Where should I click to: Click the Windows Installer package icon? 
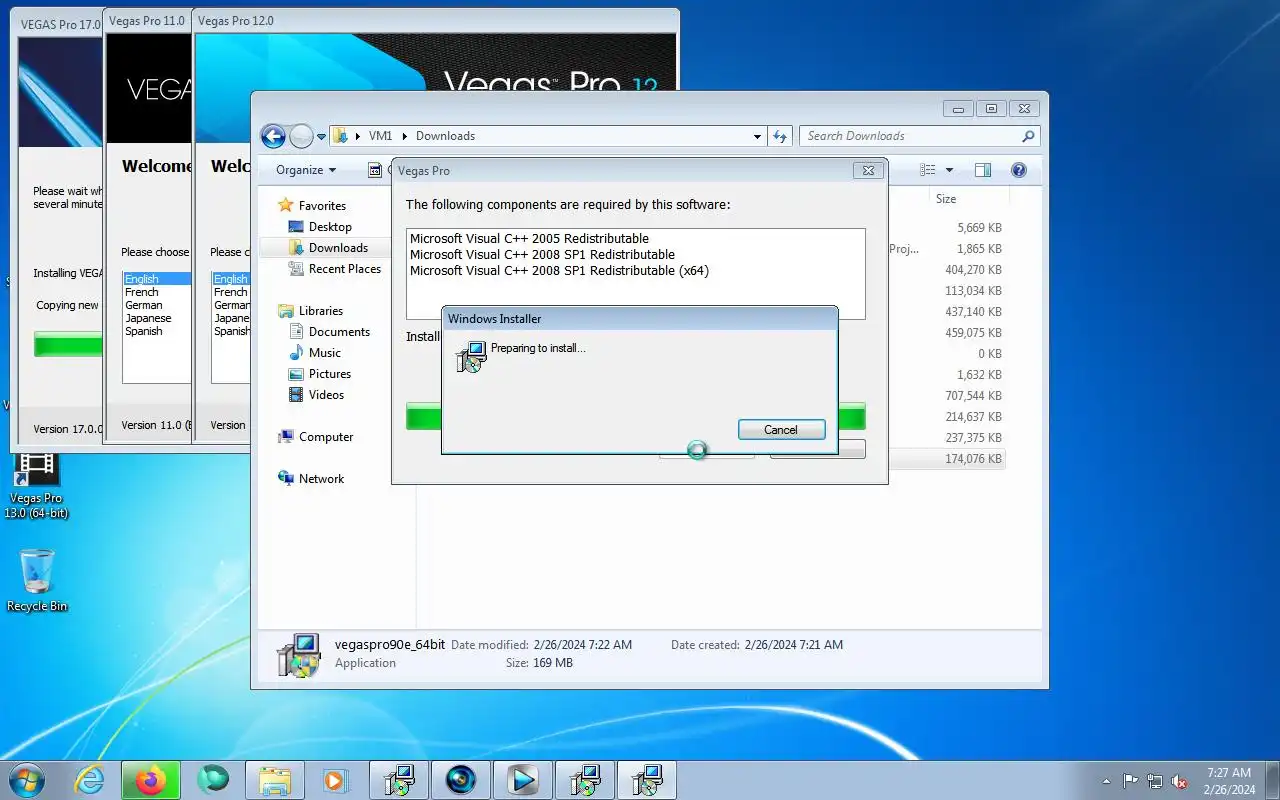[x=470, y=357]
